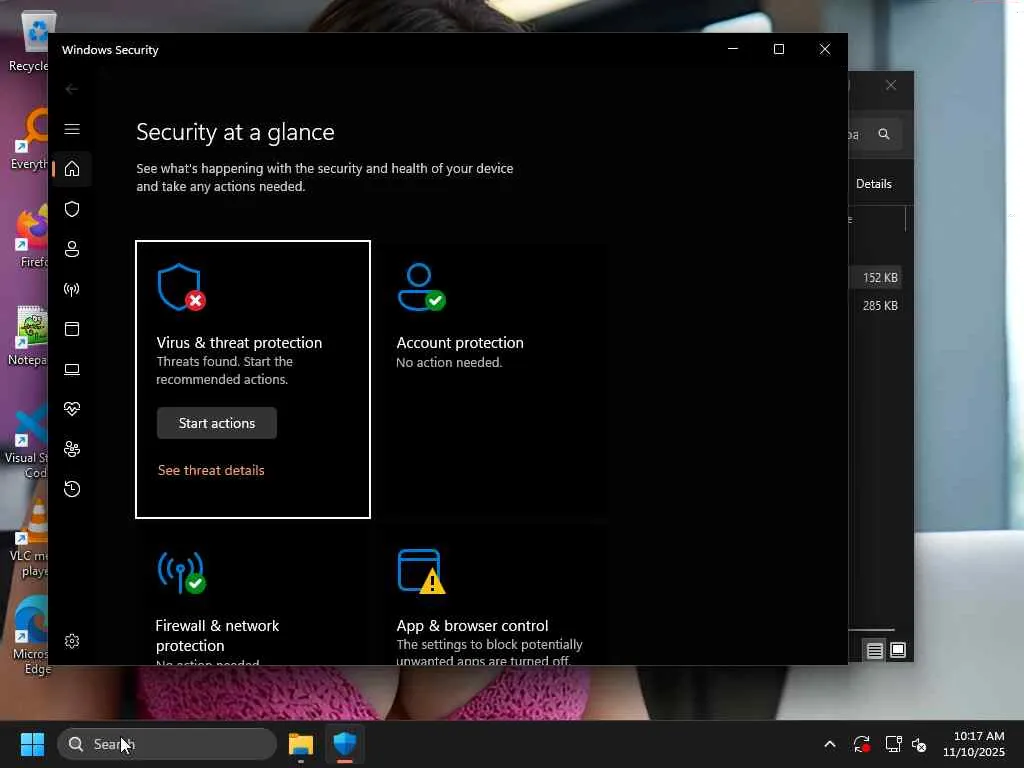Click Details button in File Explorer window
This screenshot has width=1024, height=768.
(874, 184)
